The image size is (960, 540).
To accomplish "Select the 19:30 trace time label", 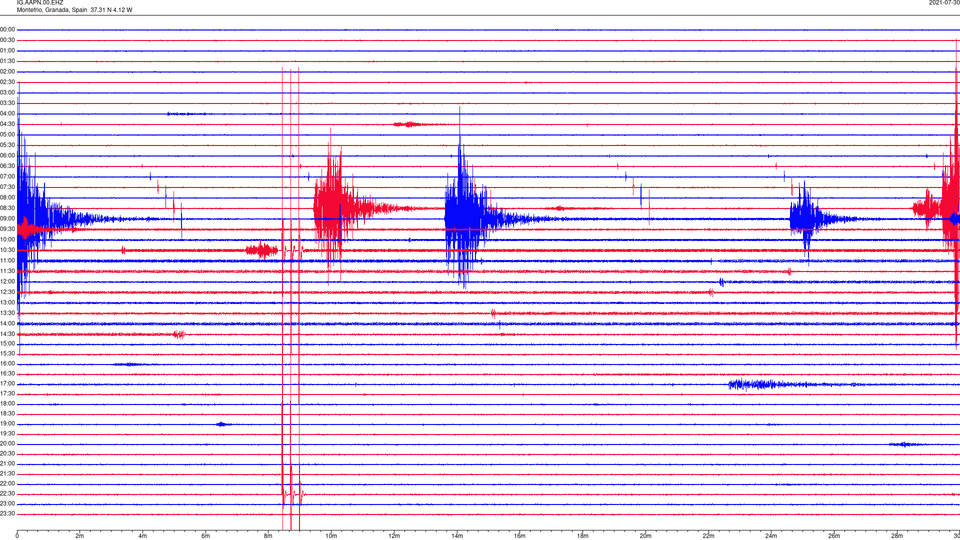I will pyautogui.click(x=7, y=434).
